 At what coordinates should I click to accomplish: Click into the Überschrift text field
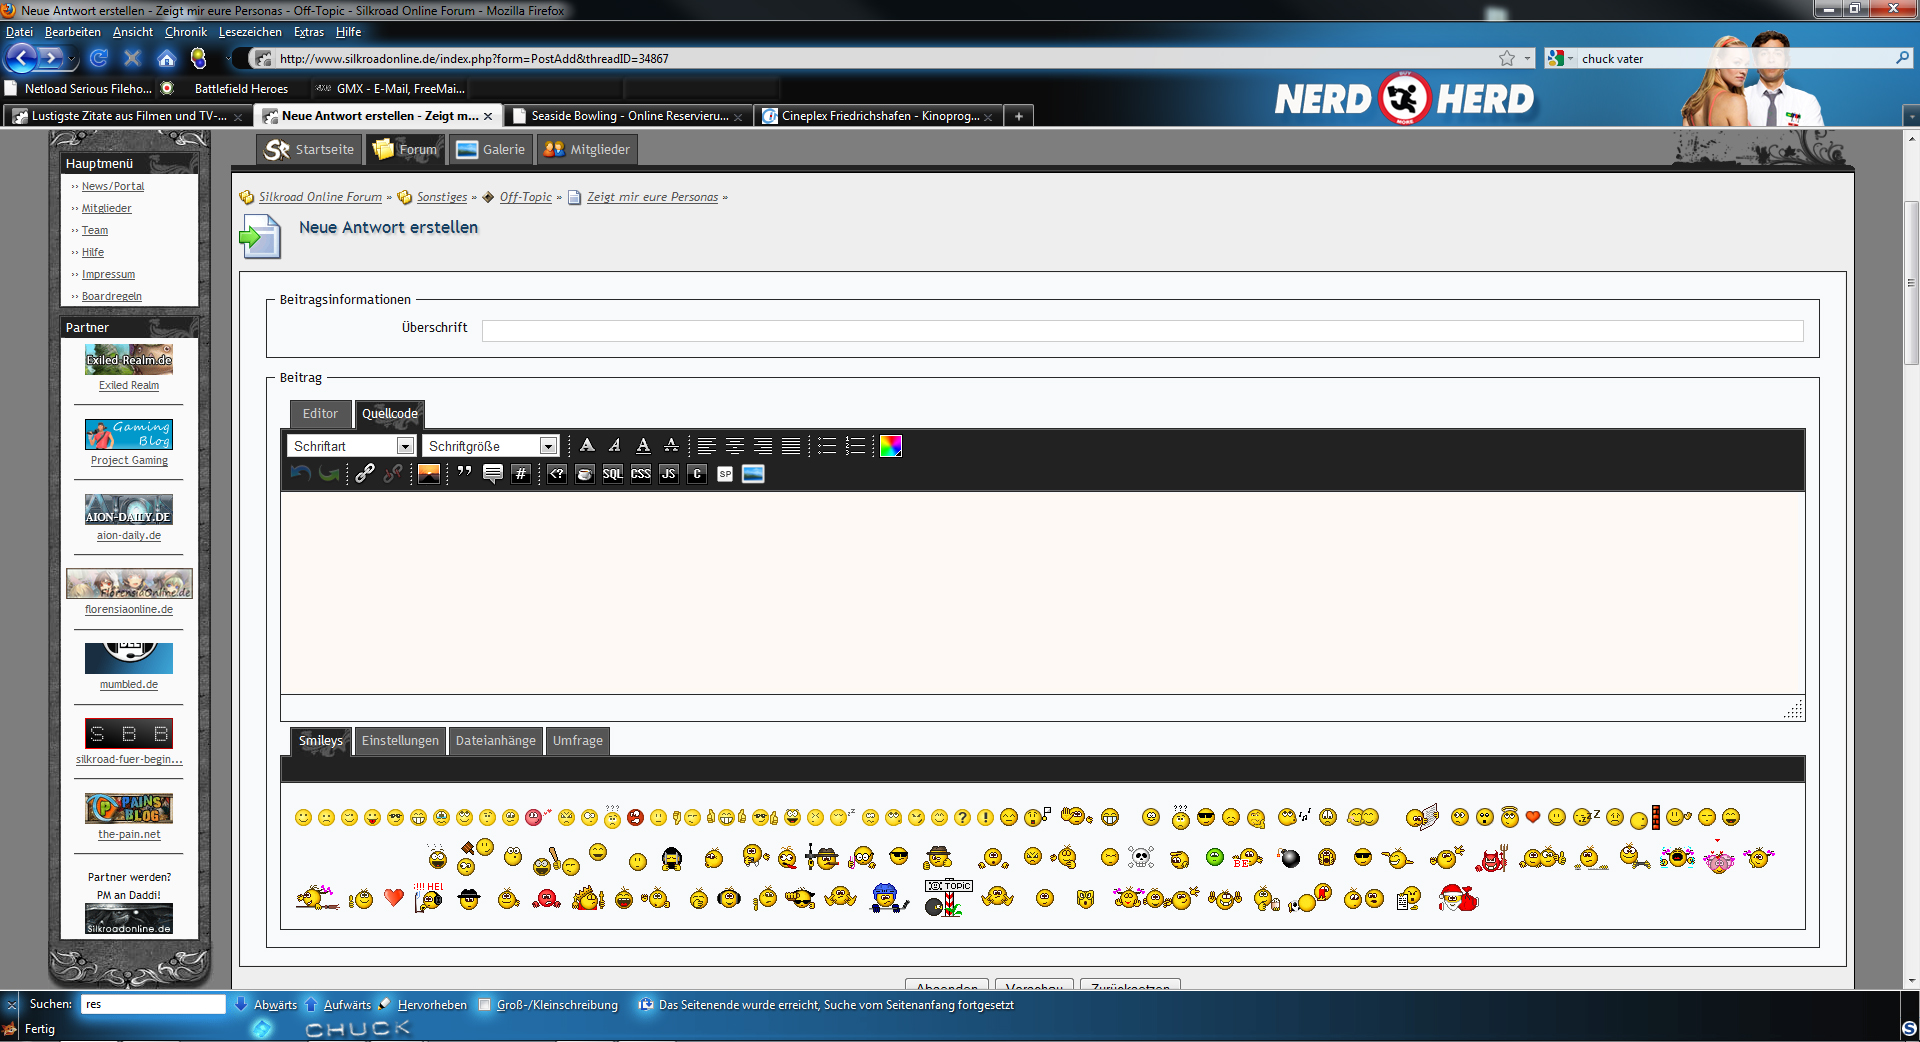point(1142,331)
